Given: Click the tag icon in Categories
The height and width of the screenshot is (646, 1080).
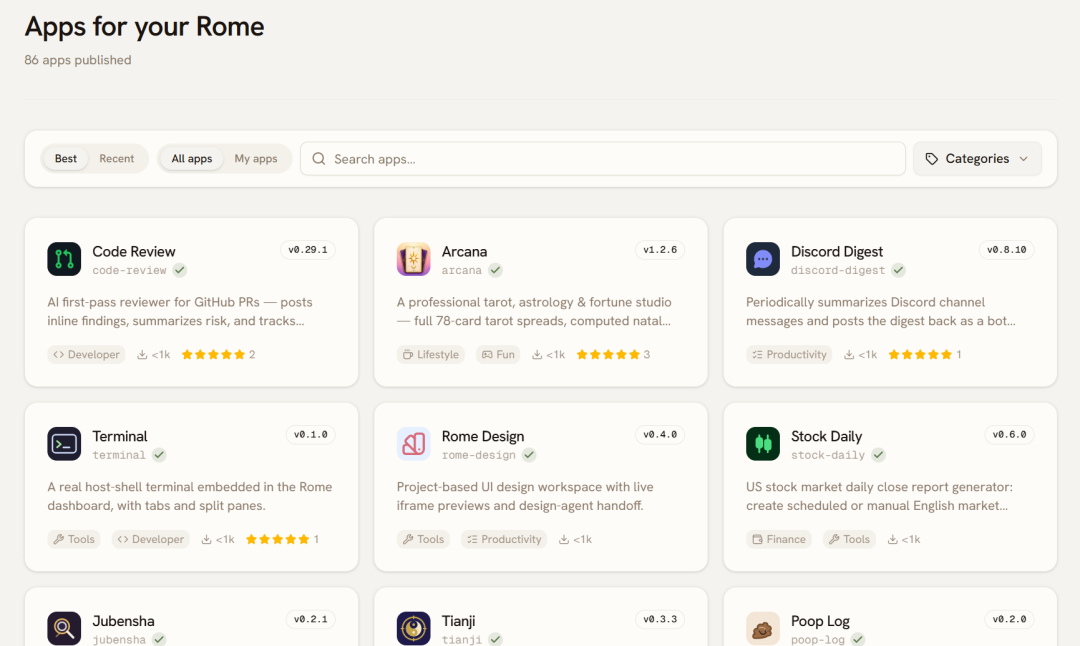Looking at the screenshot, I should (x=931, y=158).
